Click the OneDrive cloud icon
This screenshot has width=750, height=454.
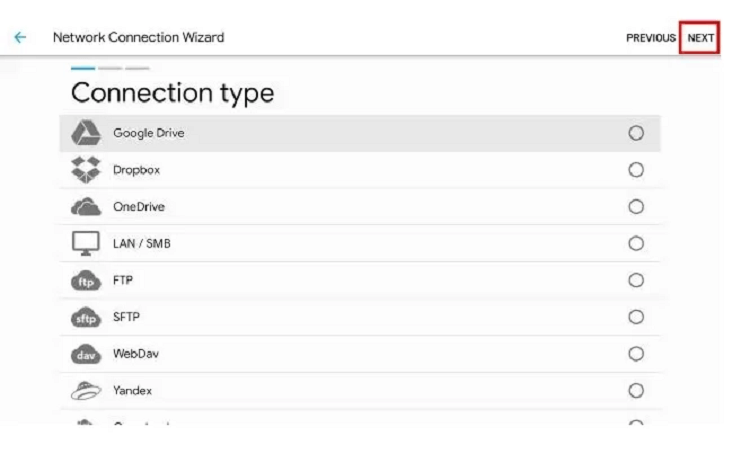(x=86, y=207)
